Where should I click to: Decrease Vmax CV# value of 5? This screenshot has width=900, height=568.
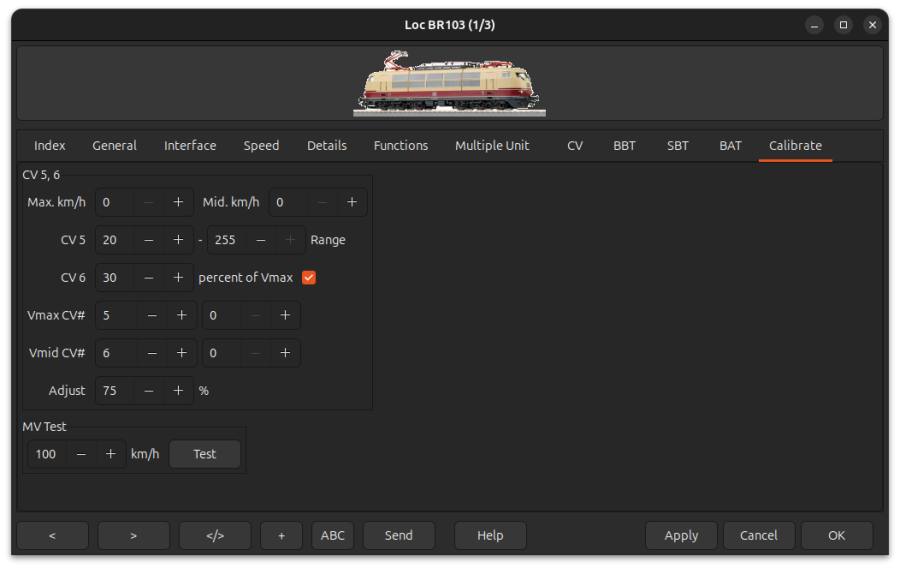coord(152,316)
